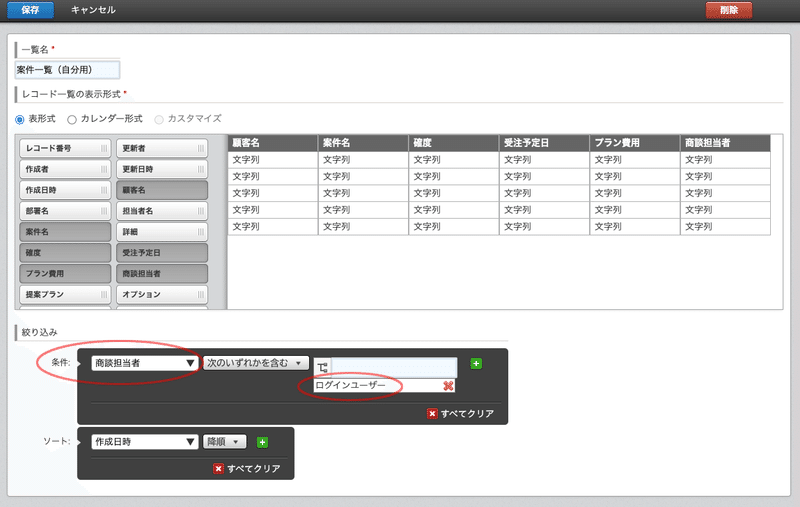Grab the drag handle on 提案プラン chip
The width and height of the screenshot is (800, 507).
click(104, 295)
